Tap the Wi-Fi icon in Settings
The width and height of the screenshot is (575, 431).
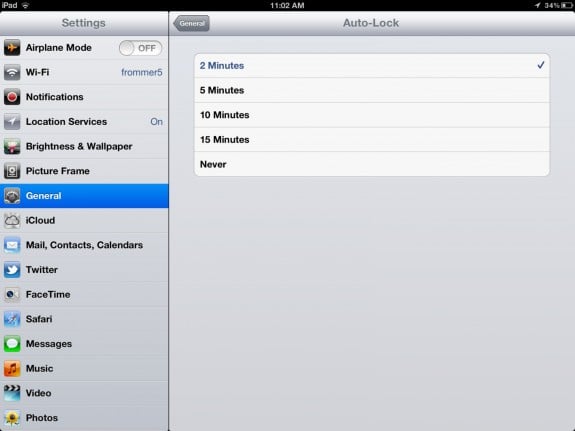12,72
